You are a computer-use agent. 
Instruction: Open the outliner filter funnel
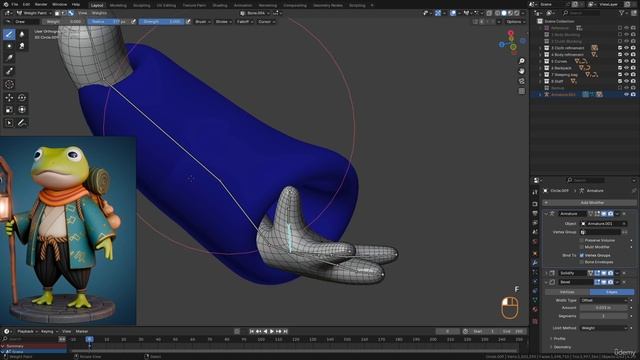622,13
